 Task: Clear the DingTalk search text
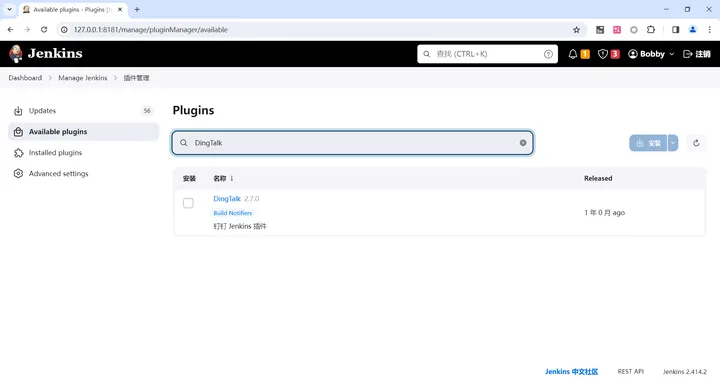[x=523, y=143]
